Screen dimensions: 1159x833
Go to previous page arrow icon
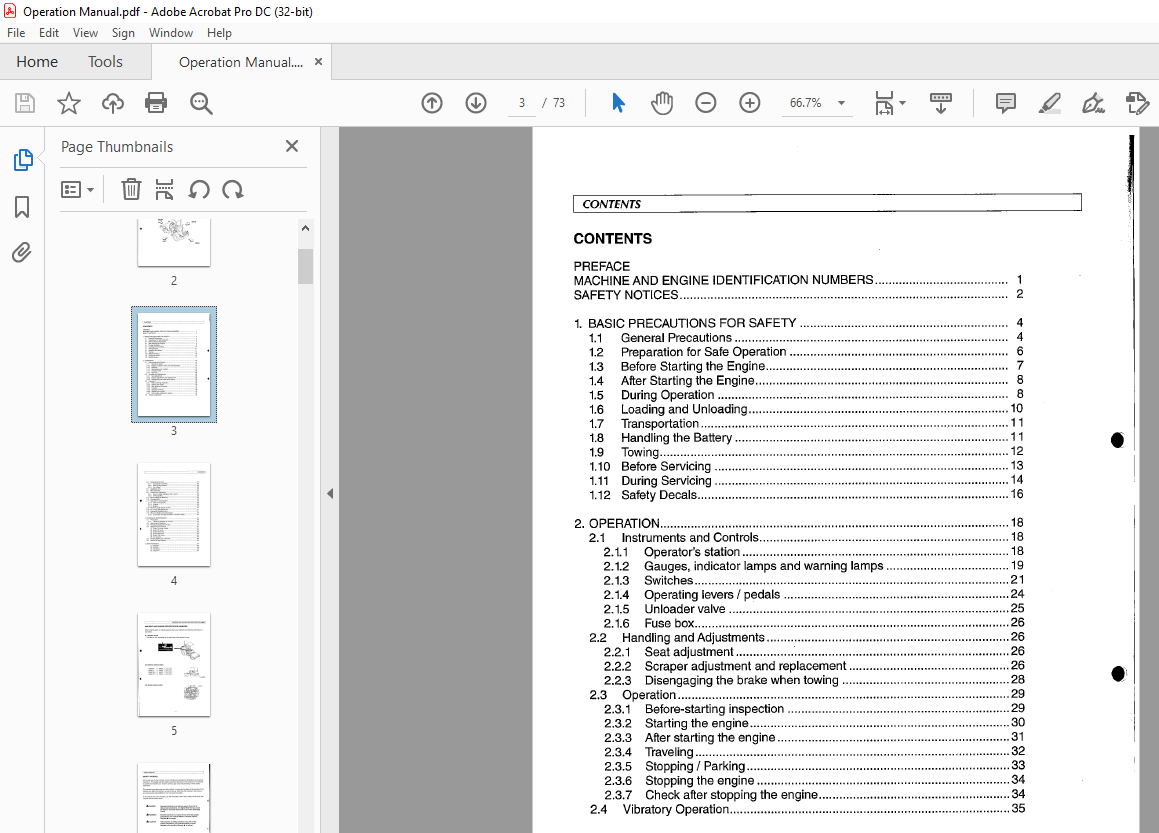tap(432, 103)
